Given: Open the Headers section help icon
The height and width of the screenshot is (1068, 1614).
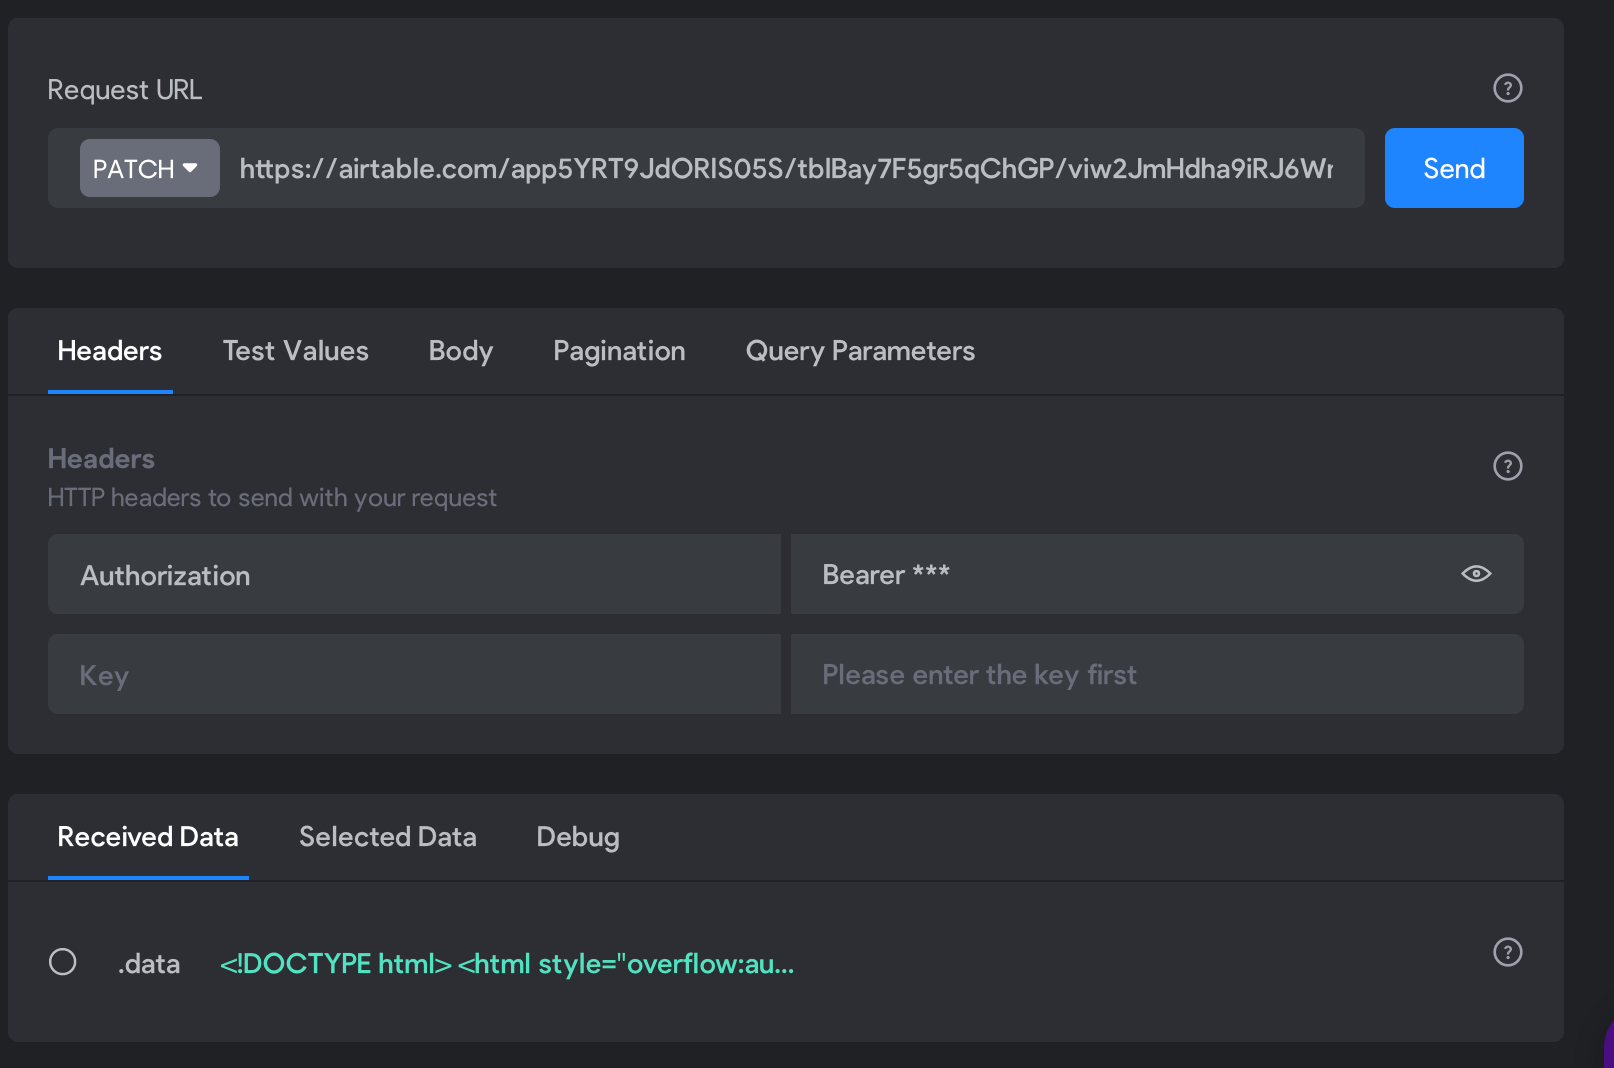Looking at the screenshot, I should point(1507,466).
